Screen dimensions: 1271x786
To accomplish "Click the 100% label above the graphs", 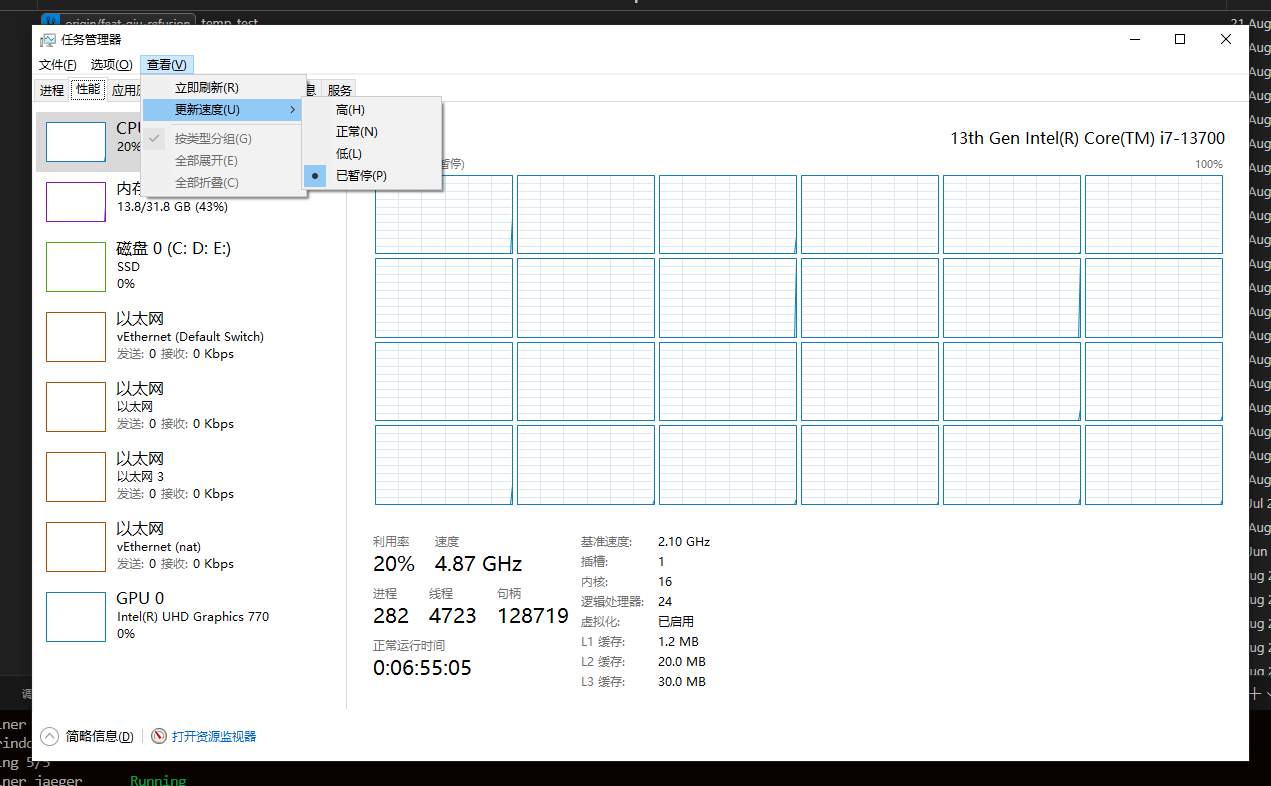I will click(x=1209, y=164).
